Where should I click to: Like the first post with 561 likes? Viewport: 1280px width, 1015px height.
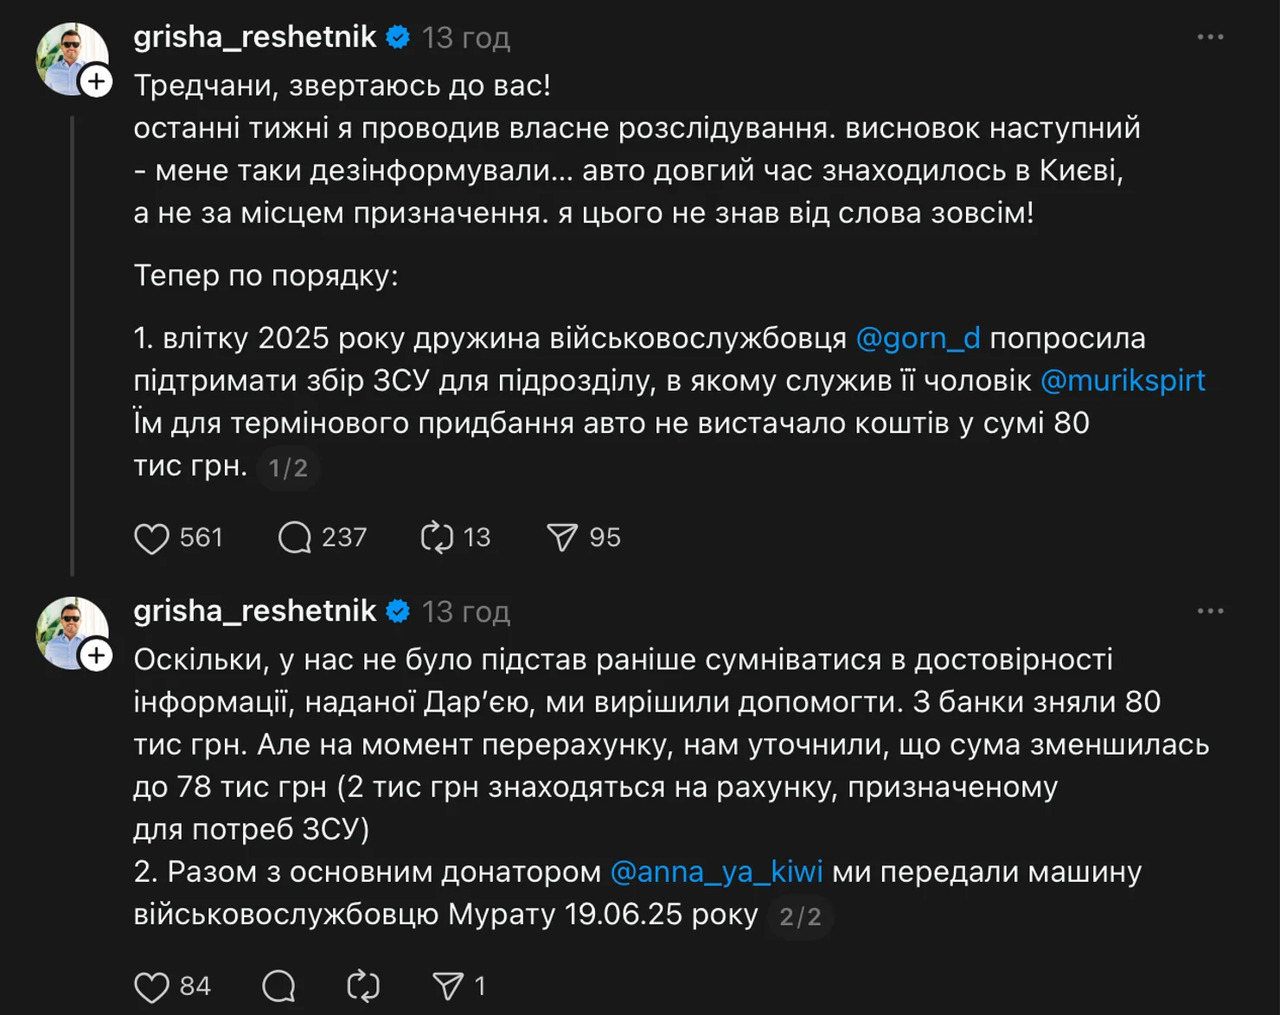tap(152, 538)
